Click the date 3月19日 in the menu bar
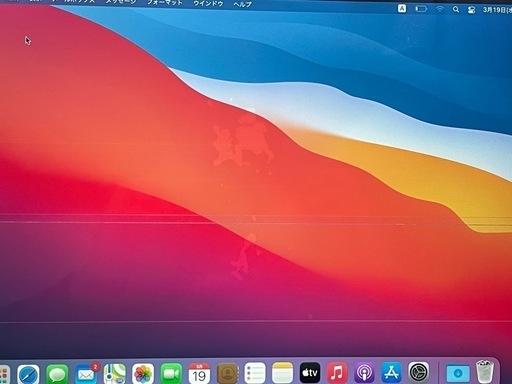This screenshot has width=512, height=384. point(497,10)
